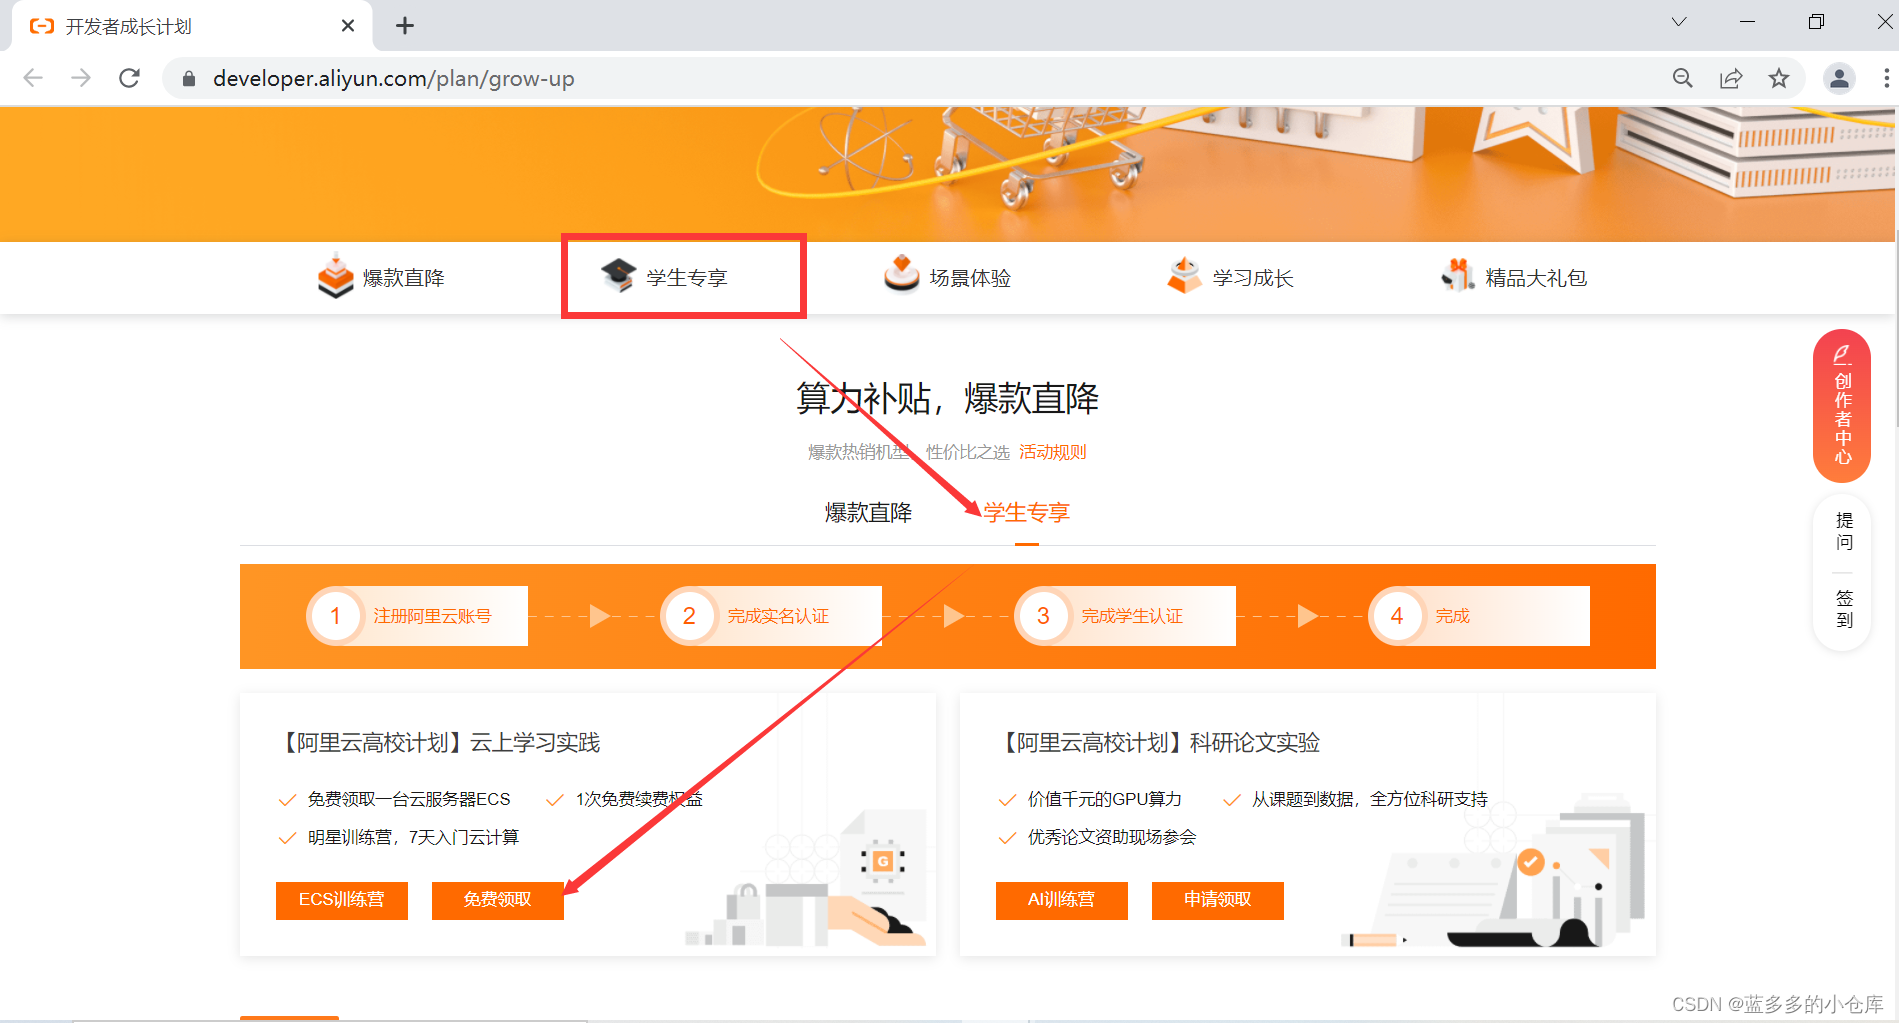The image size is (1899, 1023).
Task: Open the 精品大礼包 navigation item
Action: click(1514, 277)
